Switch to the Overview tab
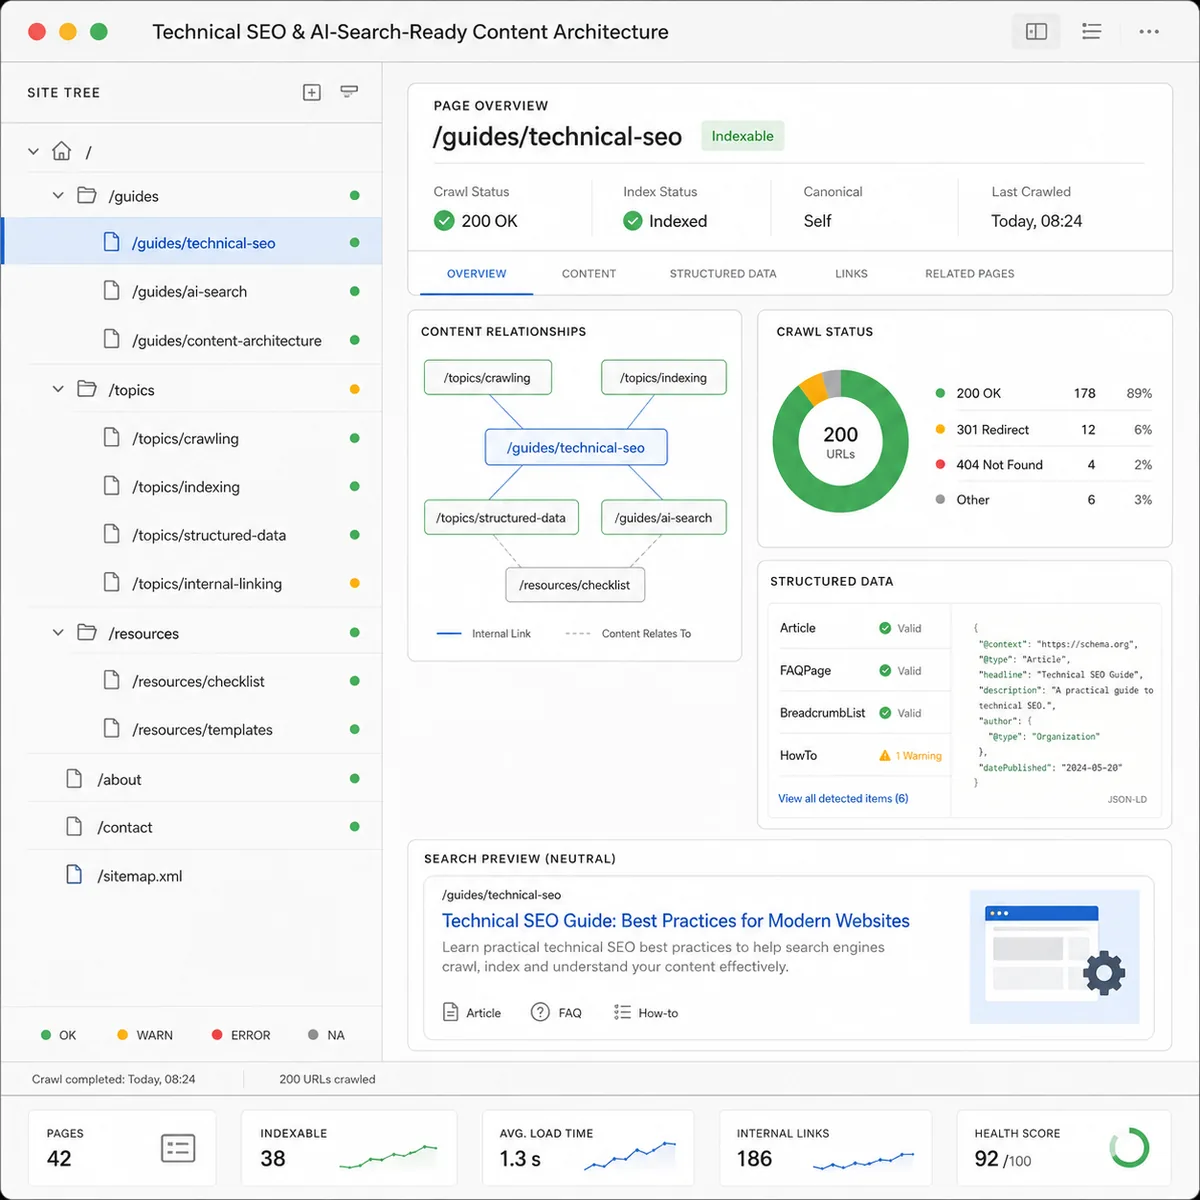Image resolution: width=1200 pixels, height=1200 pixels. [x=476, y=274]
